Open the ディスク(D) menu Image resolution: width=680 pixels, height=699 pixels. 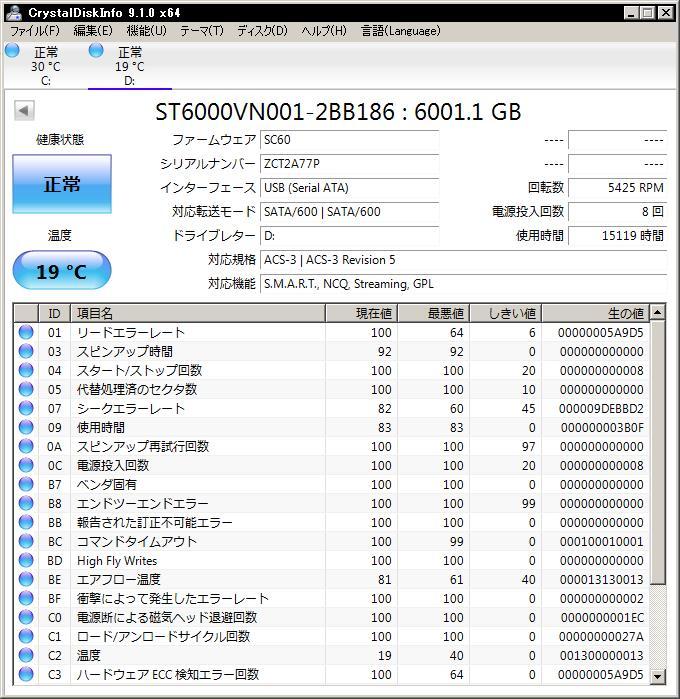tap(262, 31)
